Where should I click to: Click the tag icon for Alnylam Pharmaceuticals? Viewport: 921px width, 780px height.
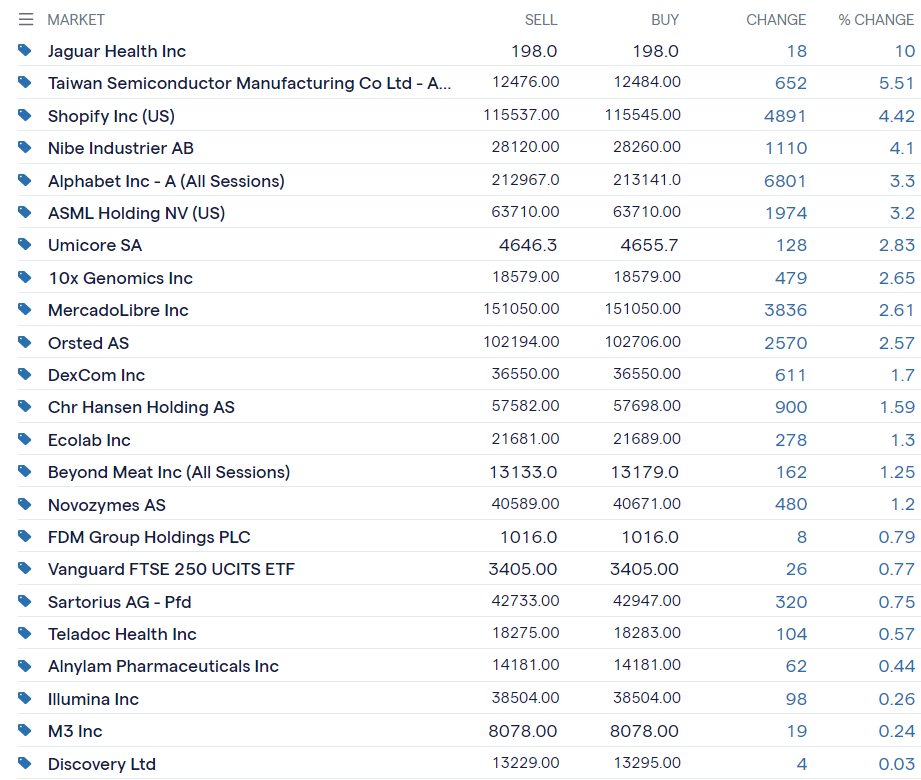tap(25, 666)
